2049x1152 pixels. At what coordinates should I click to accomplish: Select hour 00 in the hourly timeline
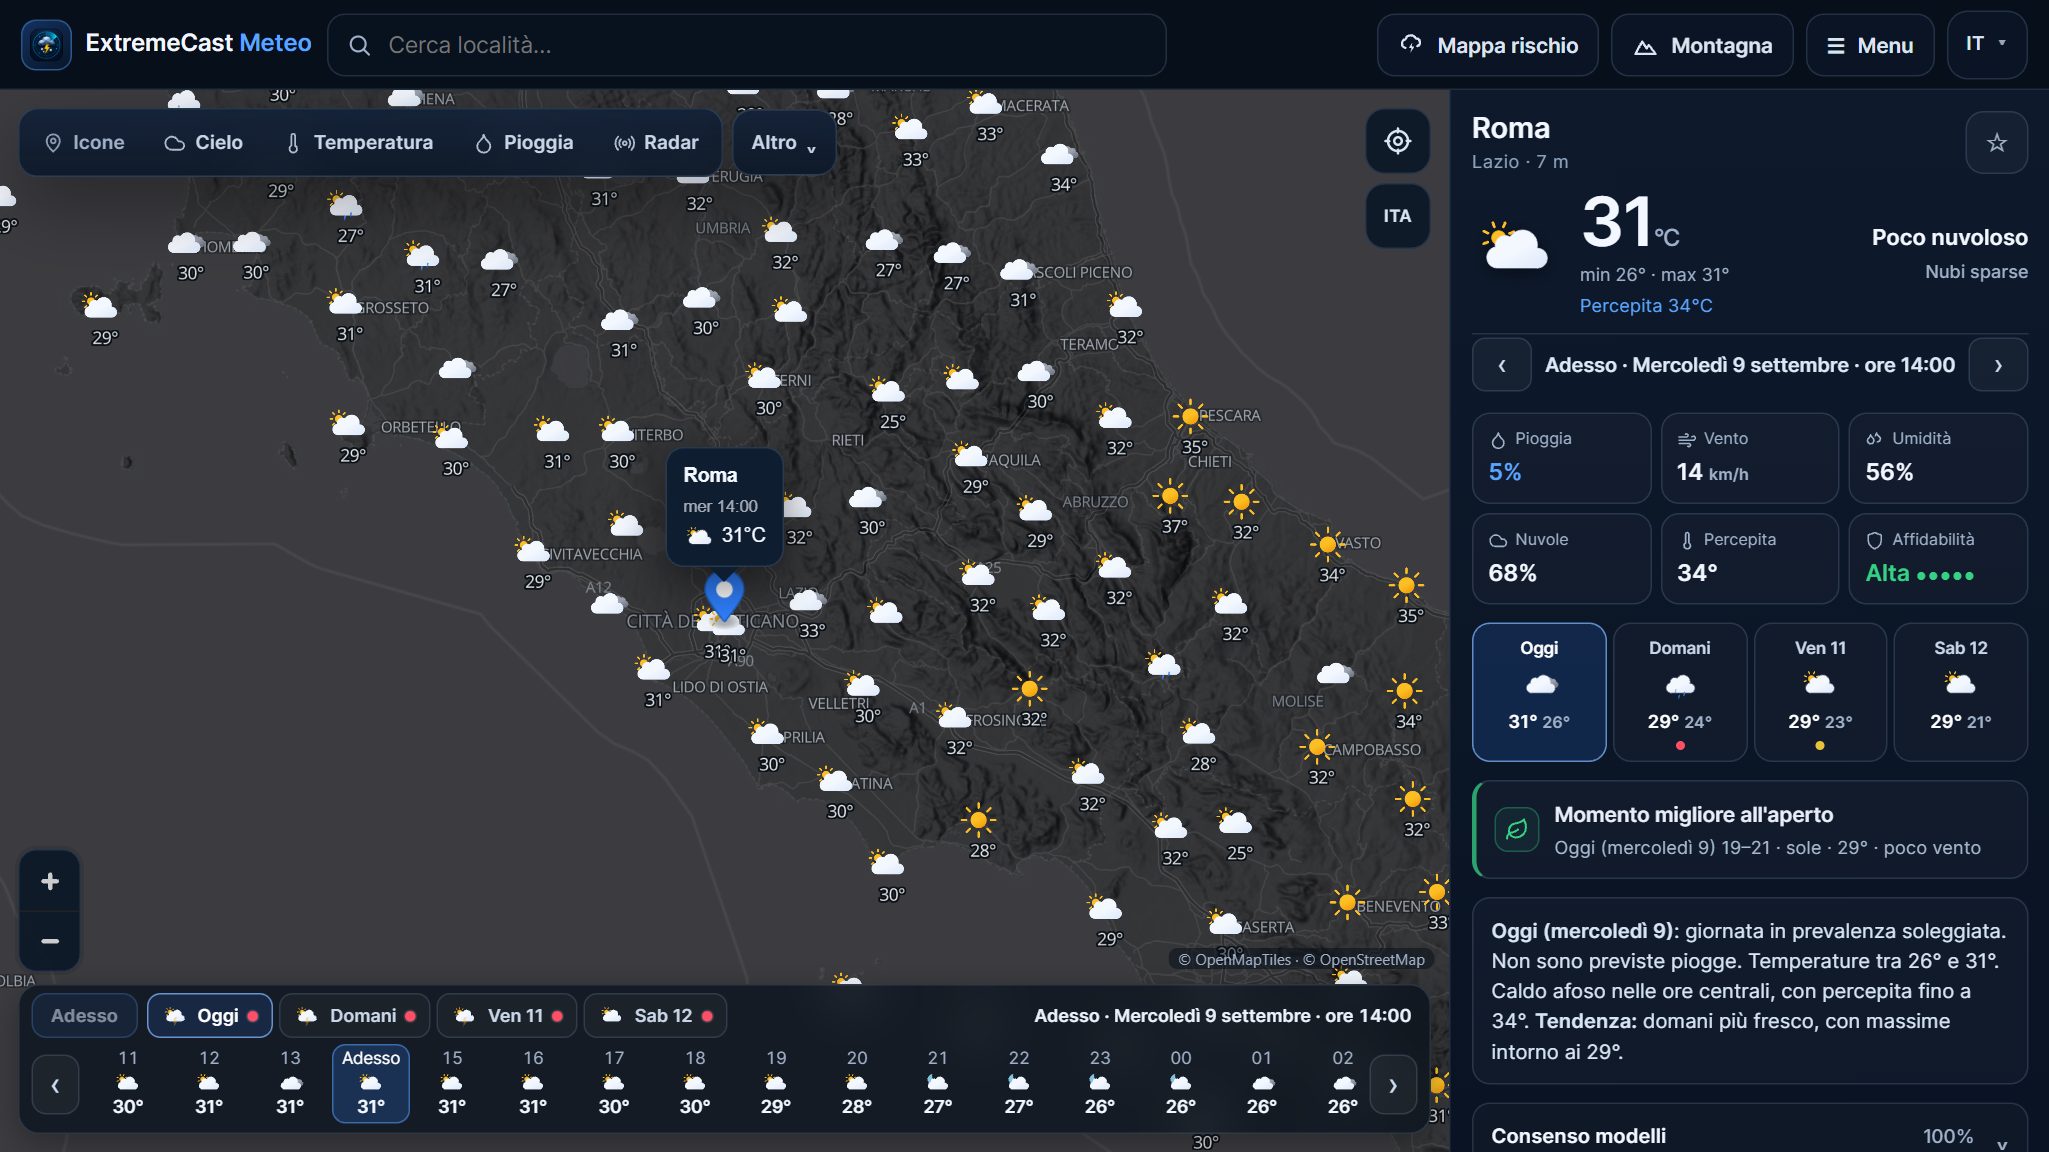coord(1181,1083)
